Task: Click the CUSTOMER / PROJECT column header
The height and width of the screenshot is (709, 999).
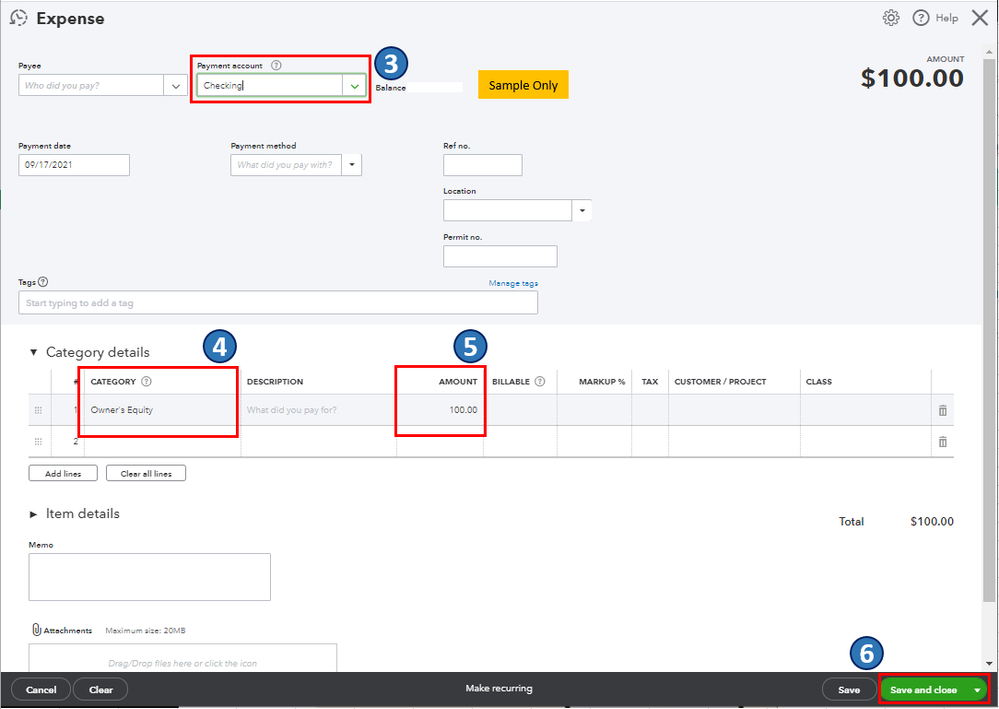Action: click(720, 382)
